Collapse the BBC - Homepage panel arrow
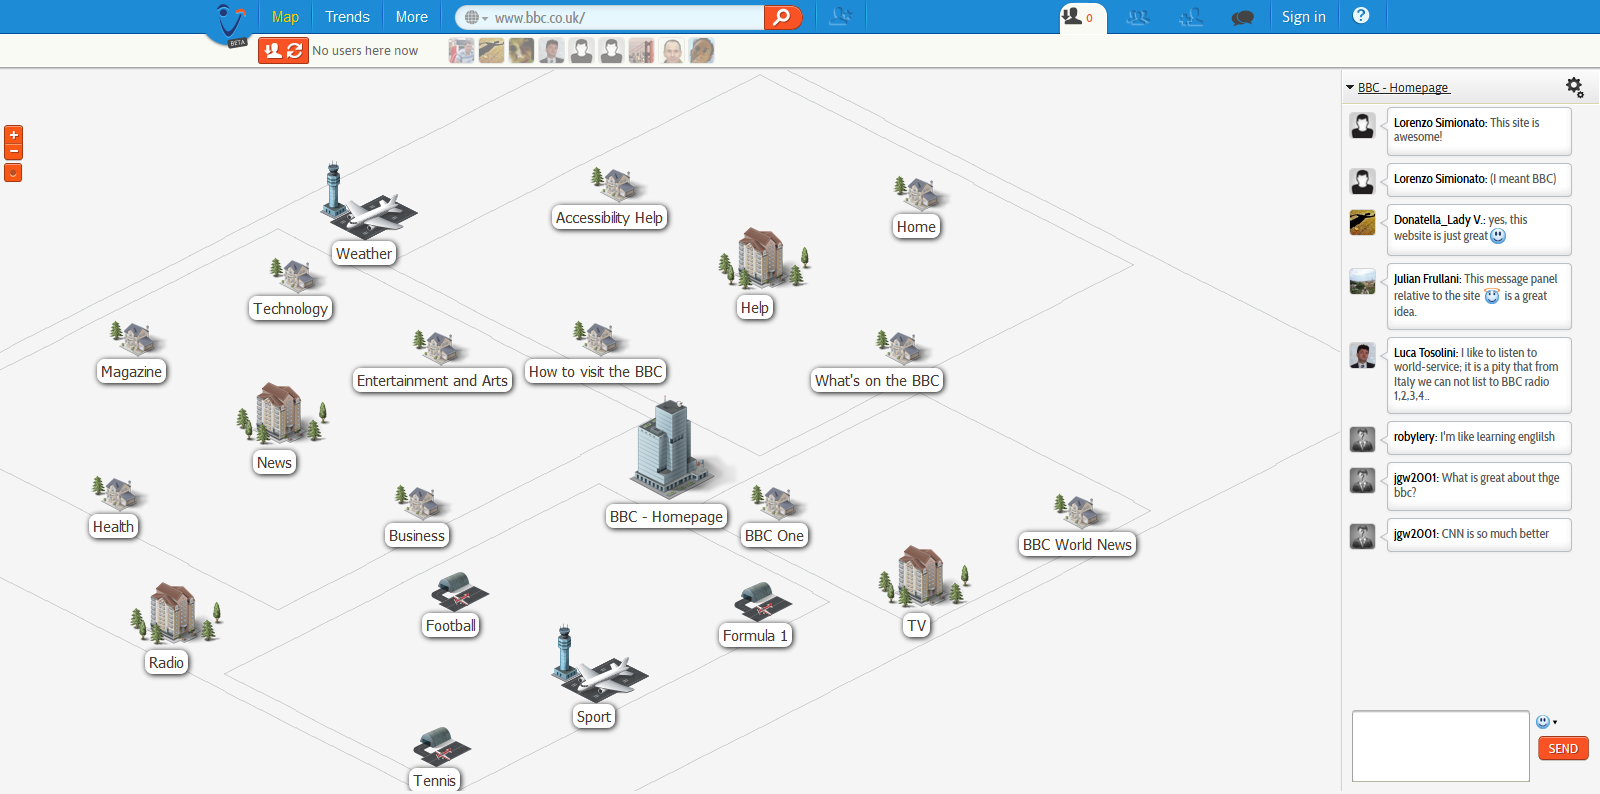The width and height of the screenshot is (1600, 794). 1350,88
